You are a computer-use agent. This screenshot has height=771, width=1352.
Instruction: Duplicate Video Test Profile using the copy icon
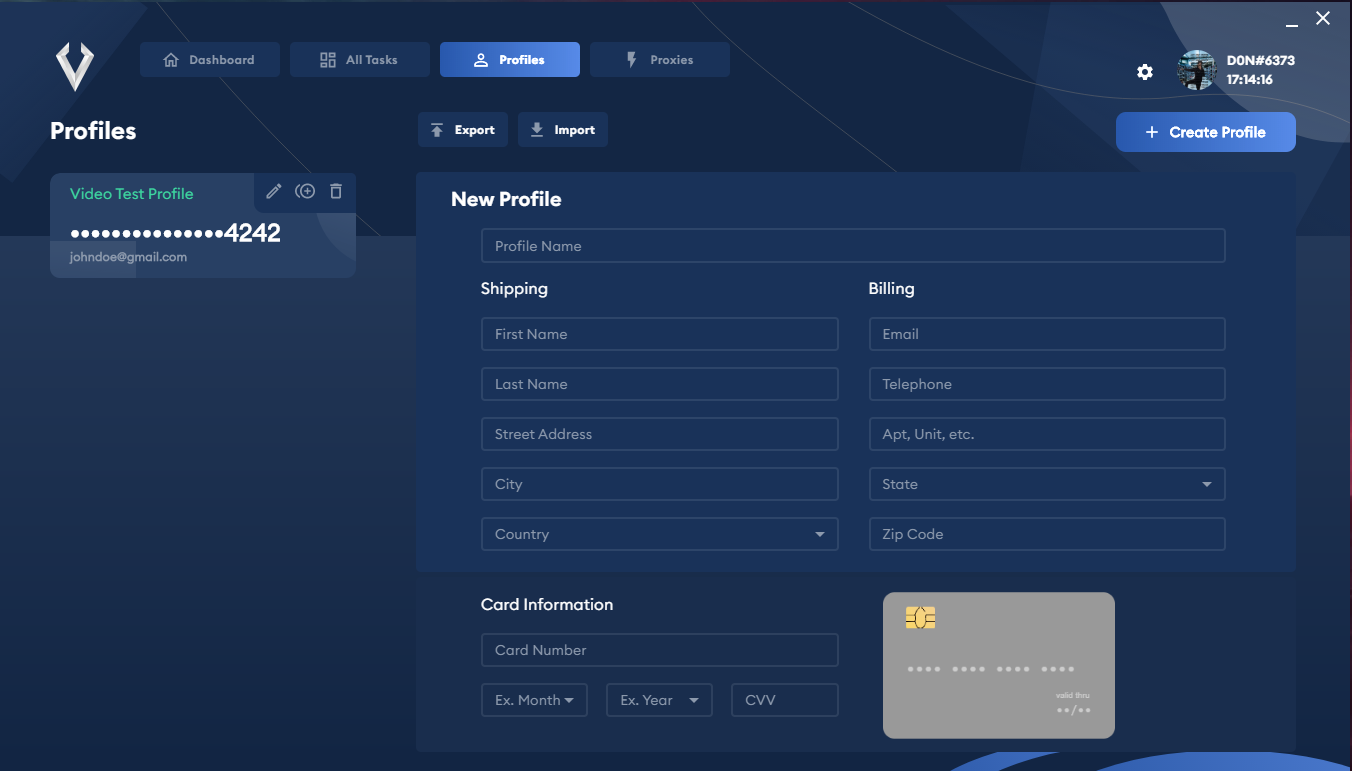305,191
